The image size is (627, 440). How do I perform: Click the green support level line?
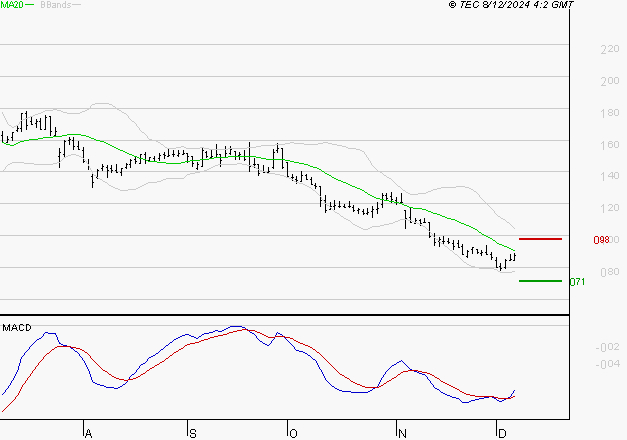pos(540,281)
